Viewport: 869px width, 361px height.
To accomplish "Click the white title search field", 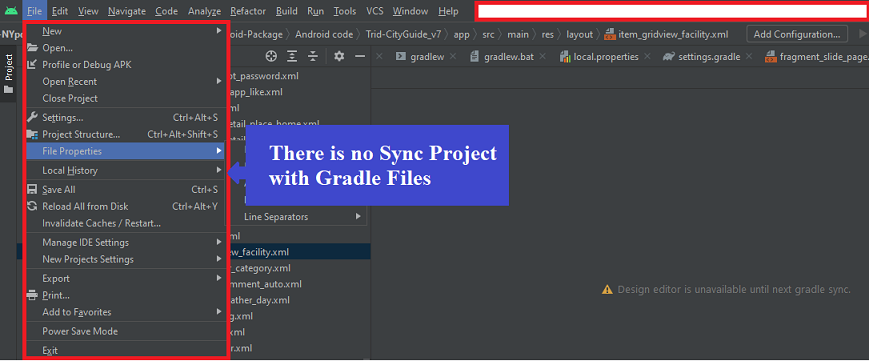I will coord(672,11).
